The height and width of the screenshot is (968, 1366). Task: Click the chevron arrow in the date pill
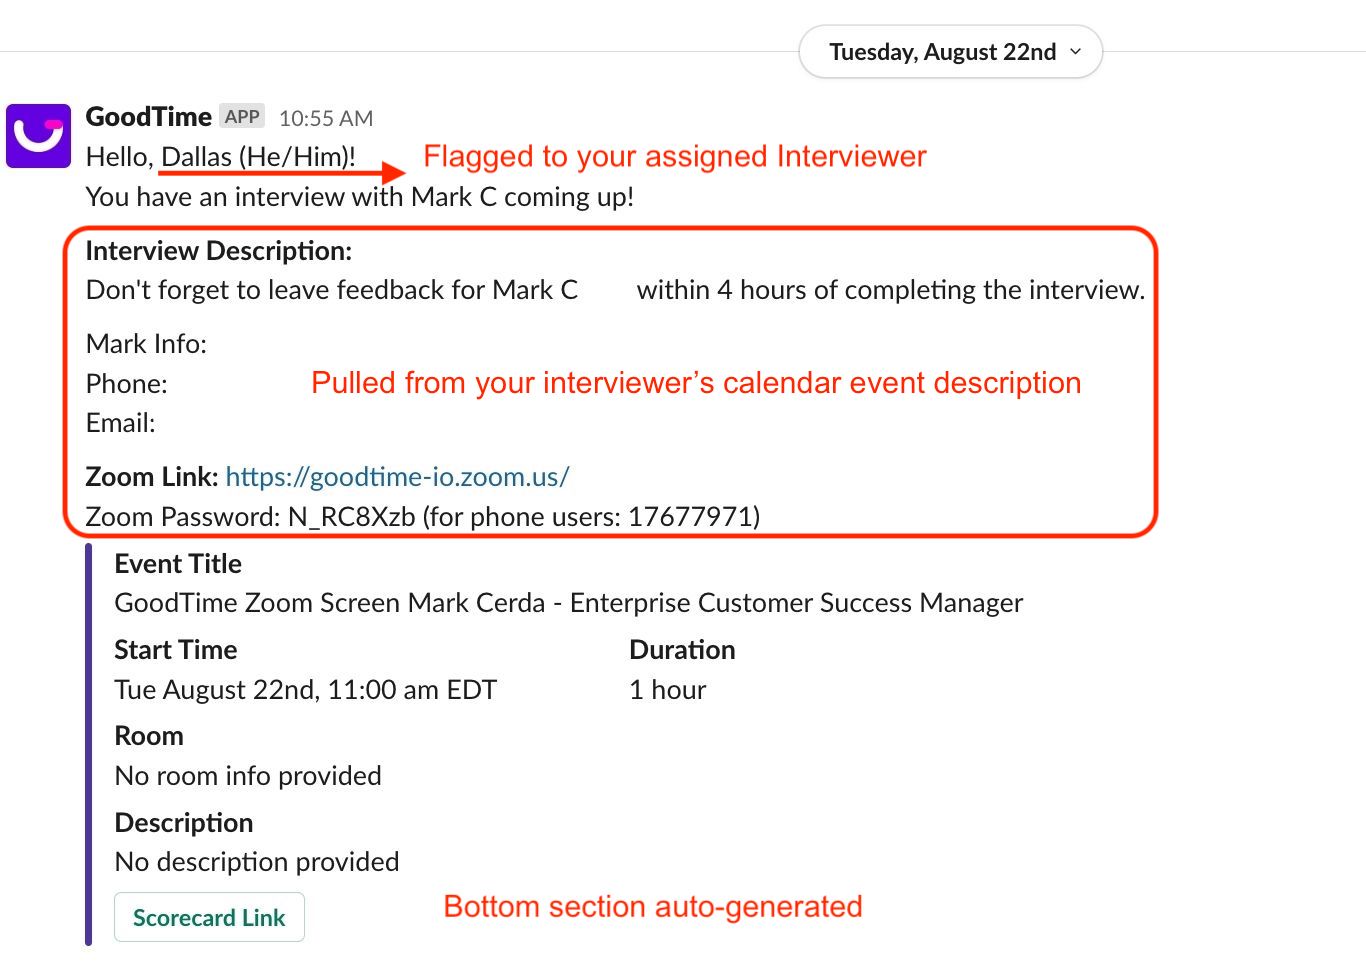[x=1076, y=52]
